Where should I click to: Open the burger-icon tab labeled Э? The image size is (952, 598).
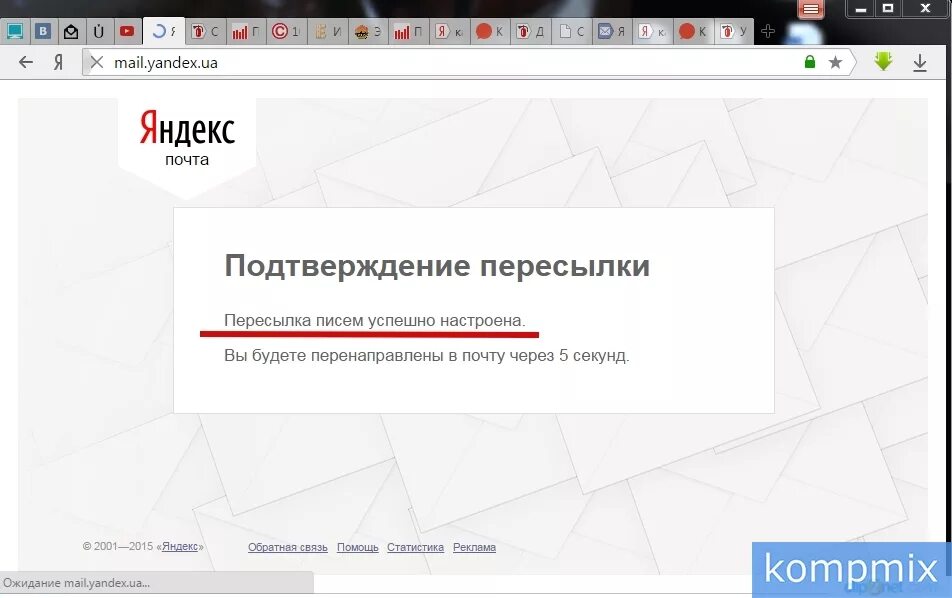coord(369,32)
